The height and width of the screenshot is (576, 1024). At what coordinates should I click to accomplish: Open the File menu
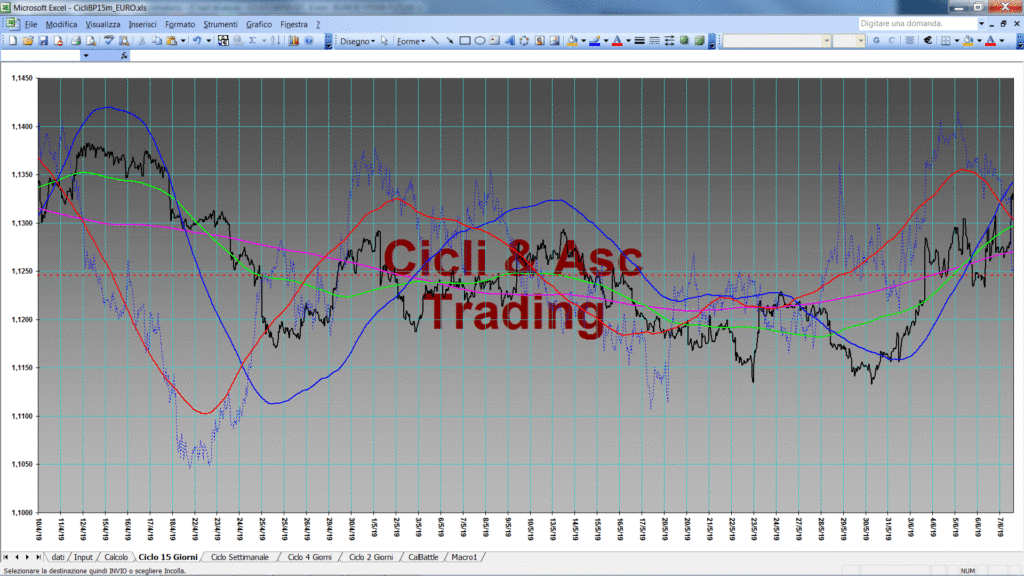[31, 24]
